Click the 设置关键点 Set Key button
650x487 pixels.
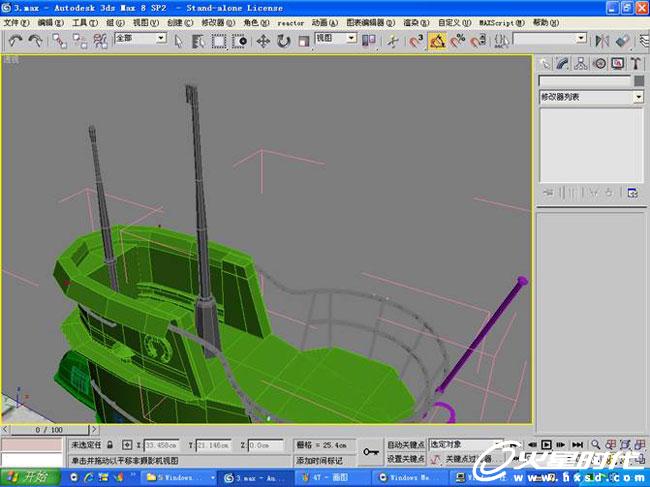(x=406, y=459)
